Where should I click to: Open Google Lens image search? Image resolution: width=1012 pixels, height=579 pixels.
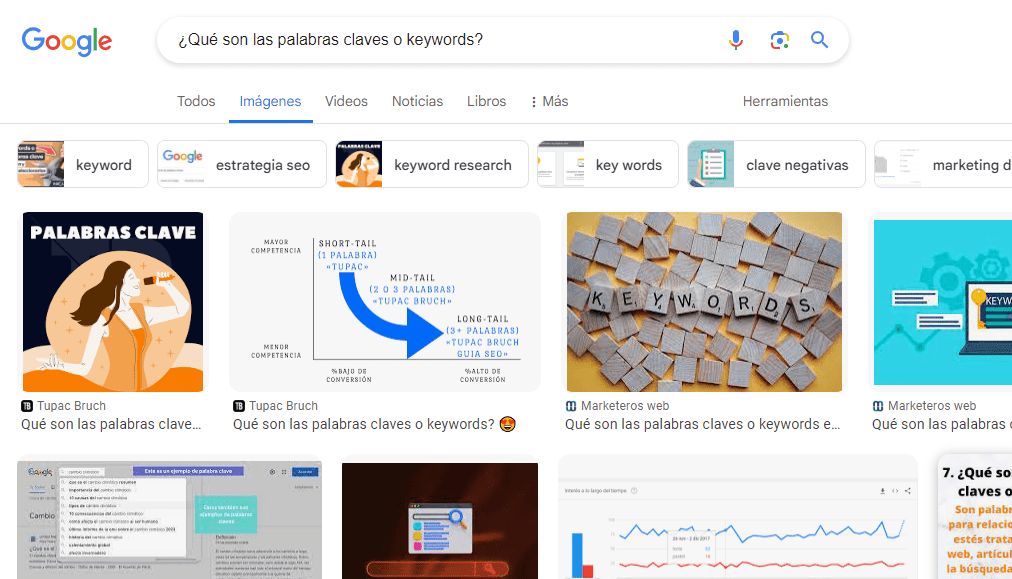click(x=779, y=39)
